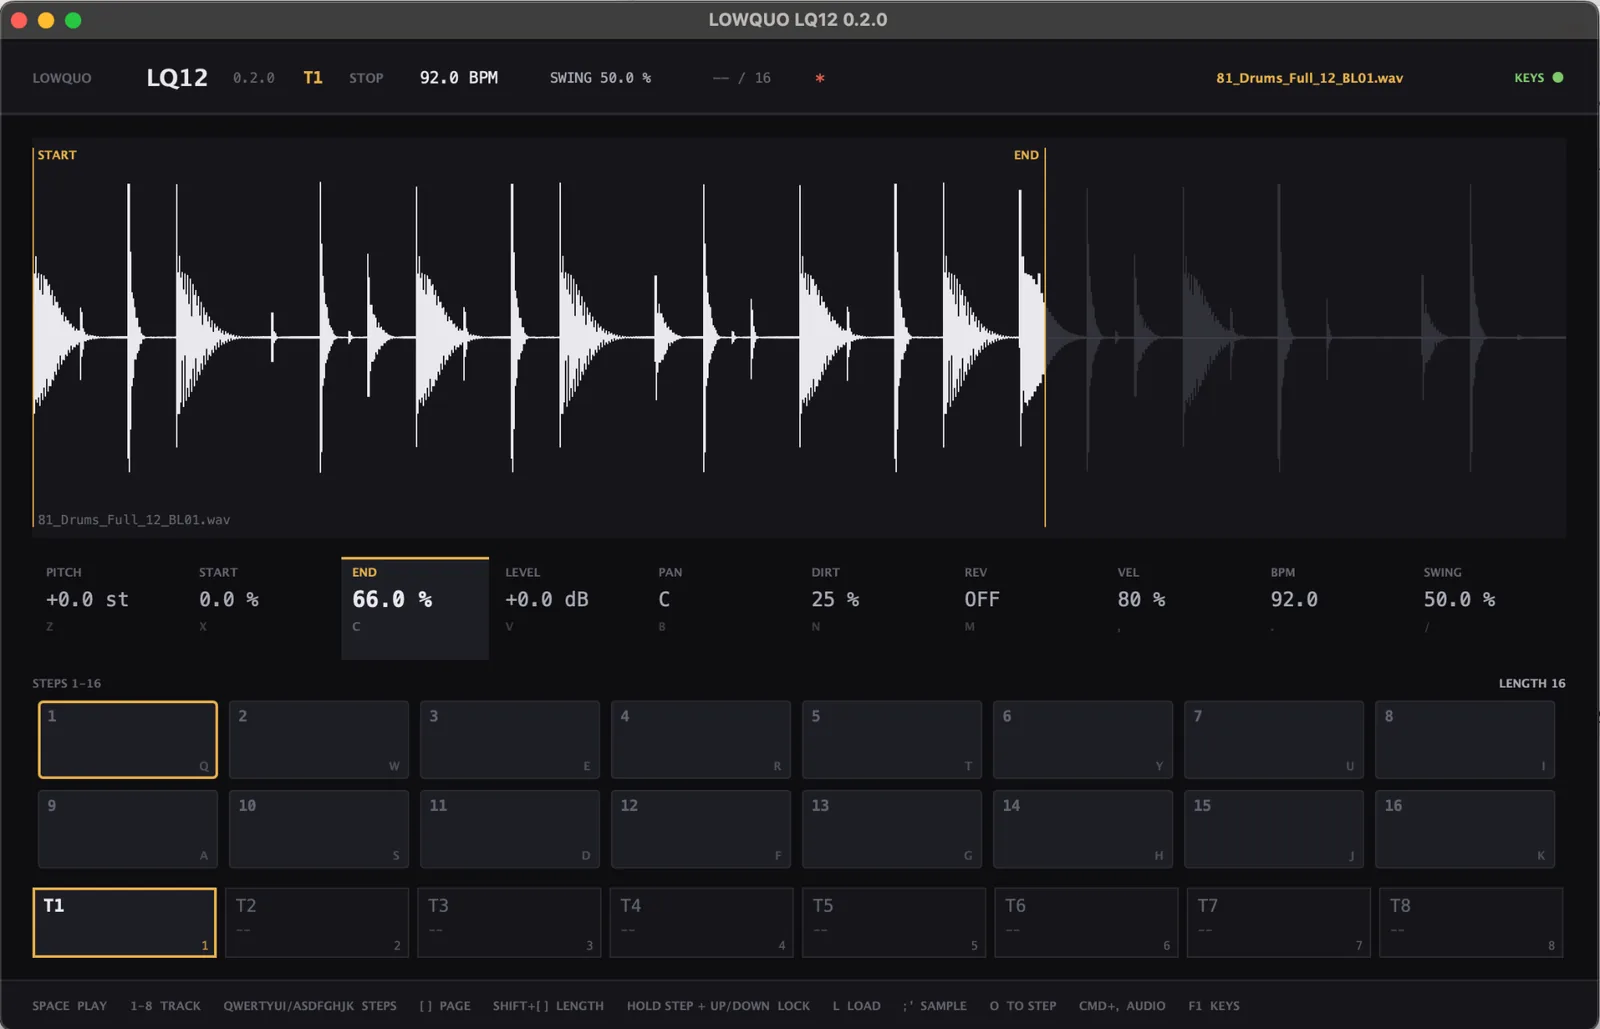Activate step 16 pad
1600x1029 pixels.
point(1464,829)
